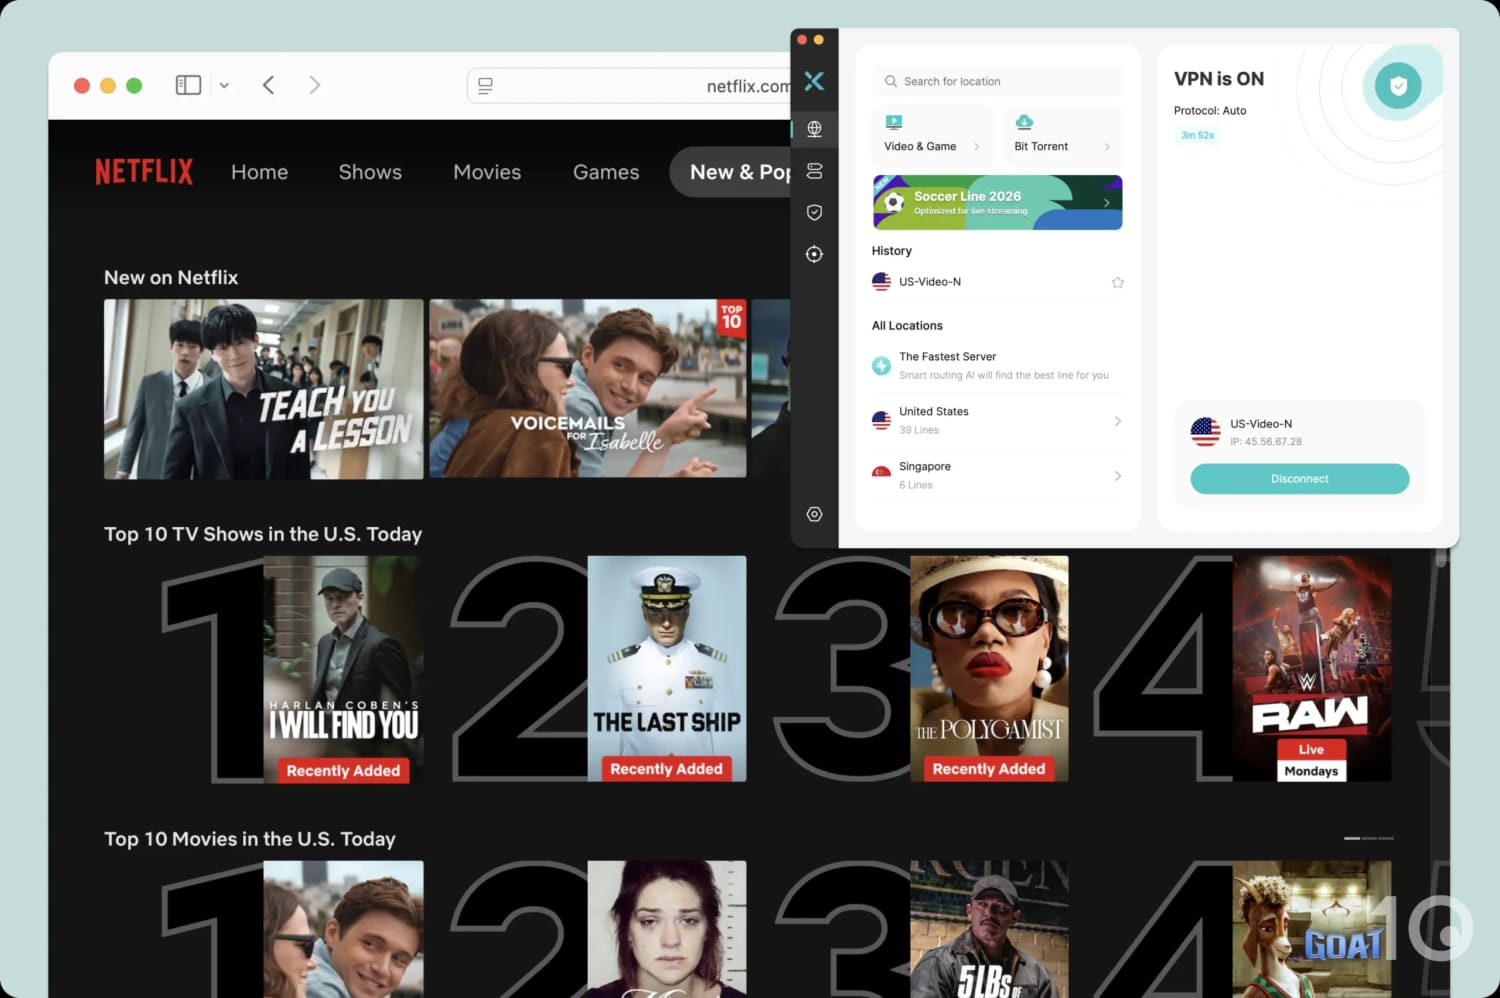Click the Bit Torrent cloud download icon
Viewport: 1500px width, 998px height.
(1024, 122)
